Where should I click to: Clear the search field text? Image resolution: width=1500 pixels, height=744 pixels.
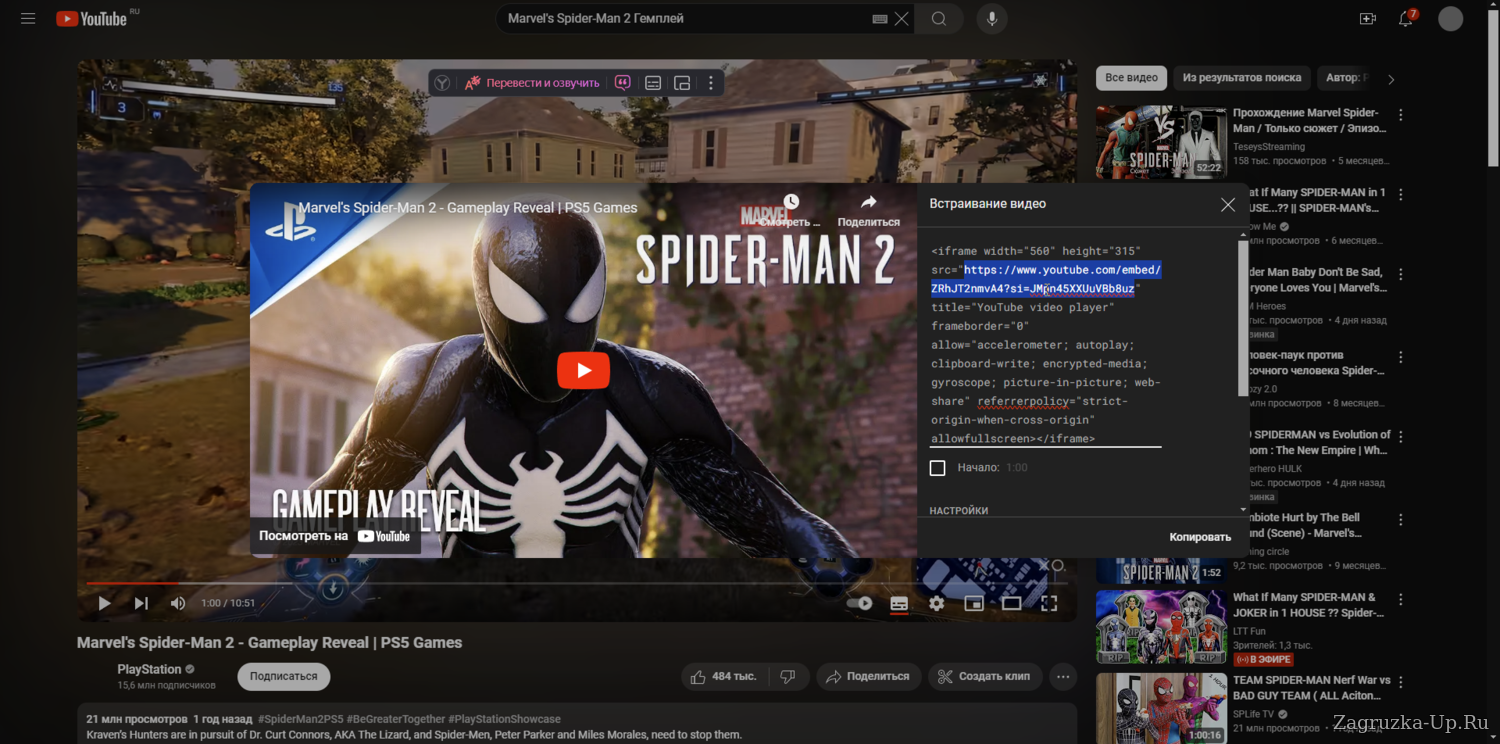902,19
